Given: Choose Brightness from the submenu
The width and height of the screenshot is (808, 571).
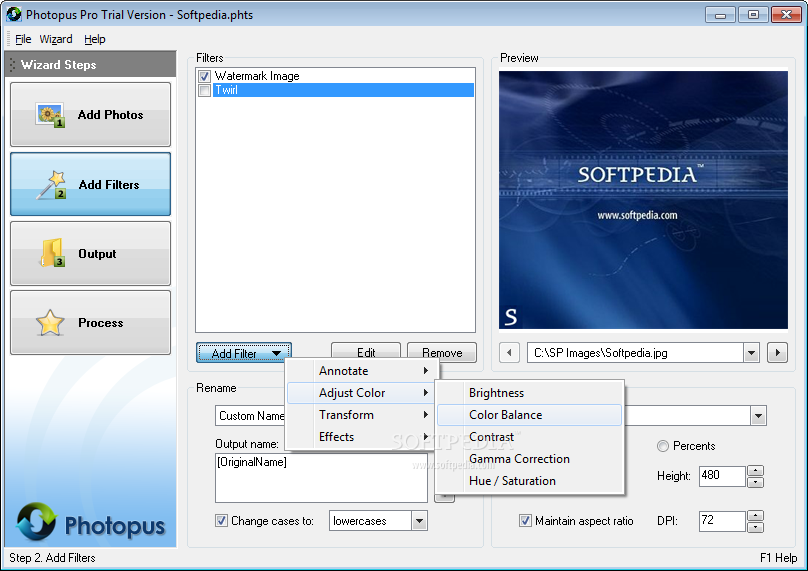Looking at the screenshot, I should click(x=529, y=393).
